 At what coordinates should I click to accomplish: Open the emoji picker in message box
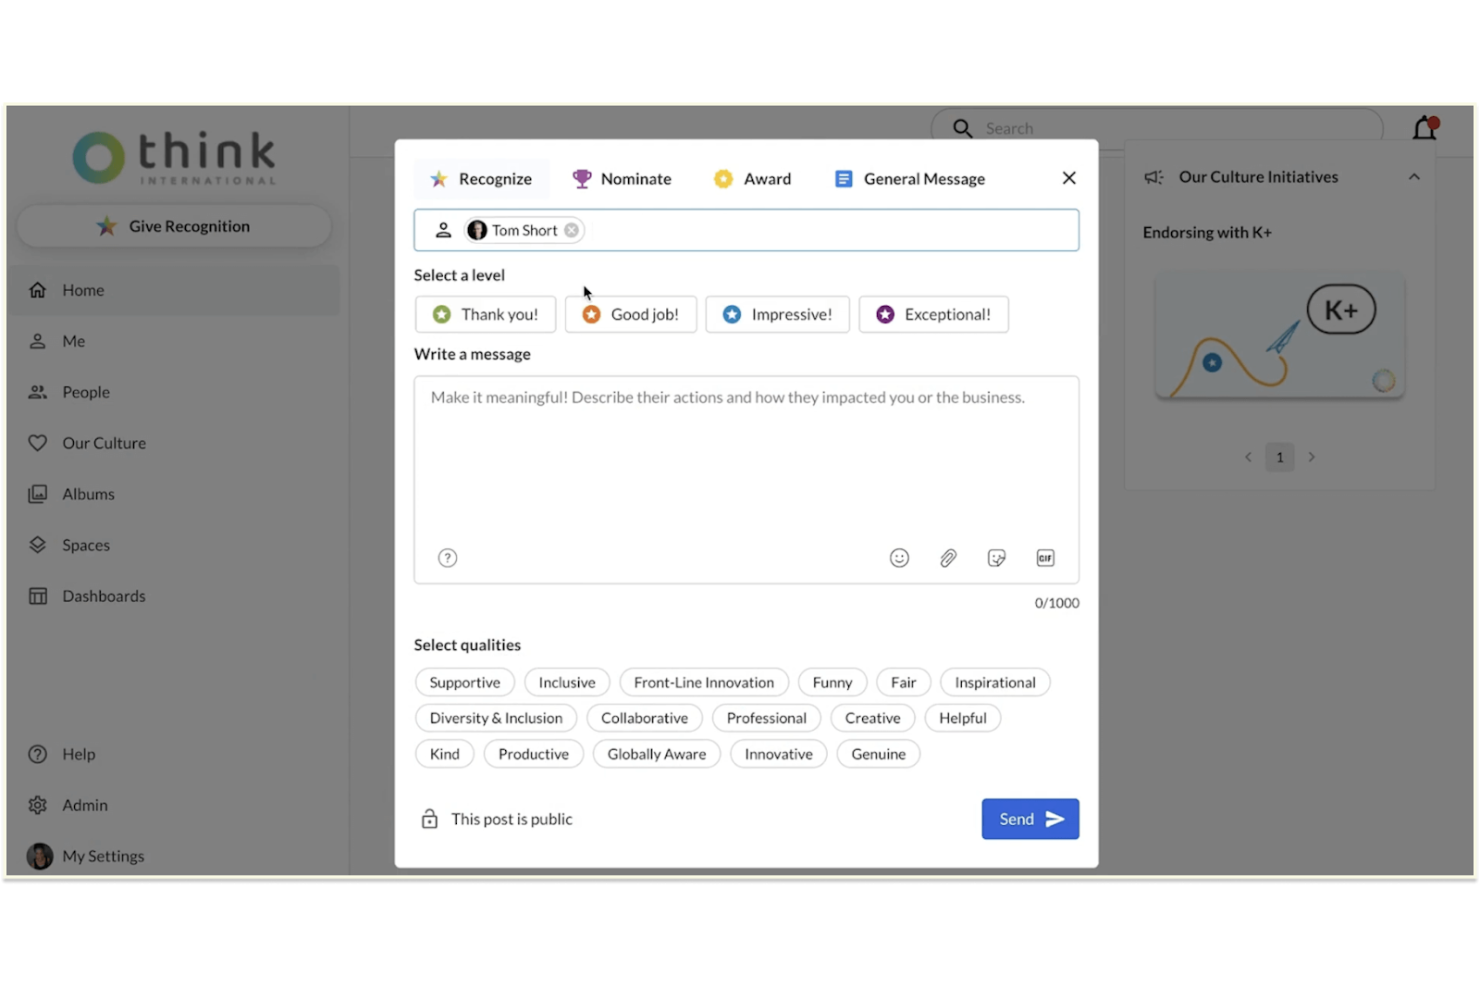899,558
